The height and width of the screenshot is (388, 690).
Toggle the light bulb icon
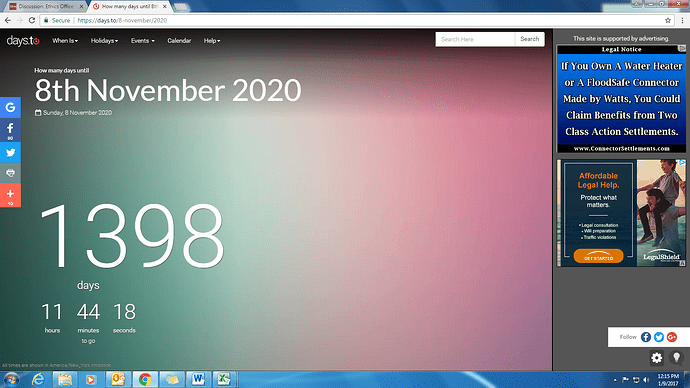click(676, 358)
